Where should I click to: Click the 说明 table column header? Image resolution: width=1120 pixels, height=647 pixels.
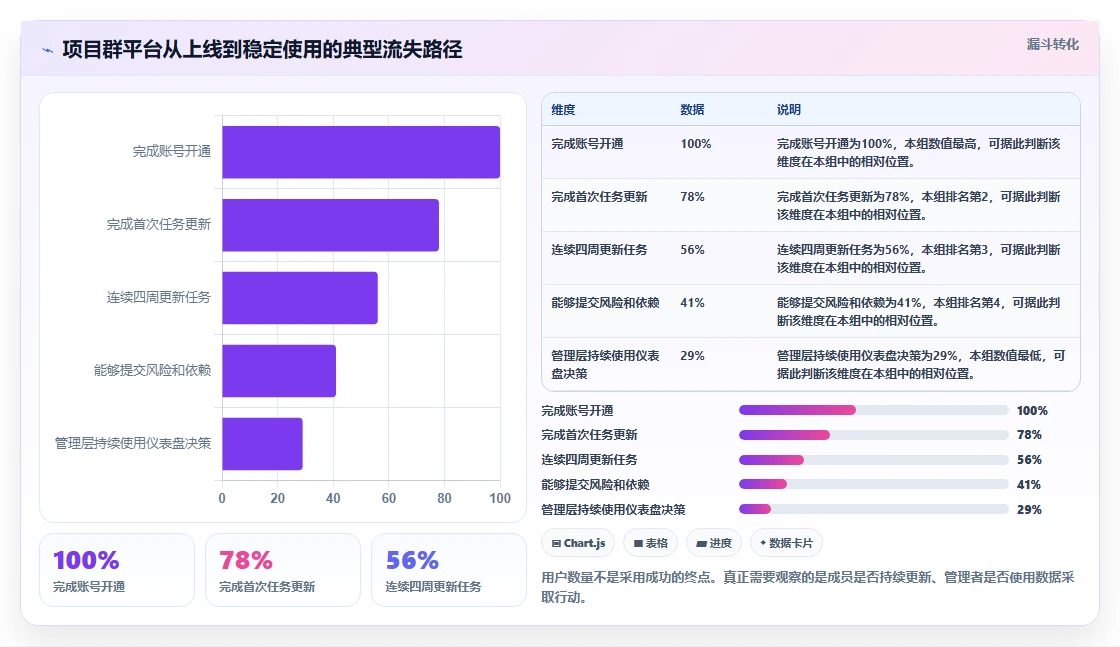(789, 110)
